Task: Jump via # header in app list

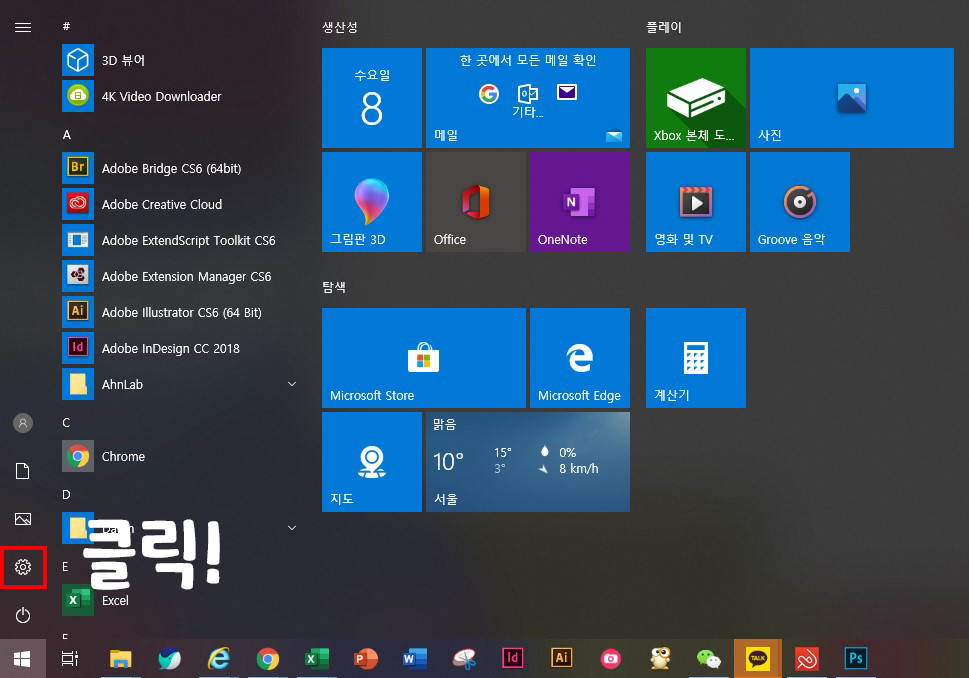Action: pos(66,26)
